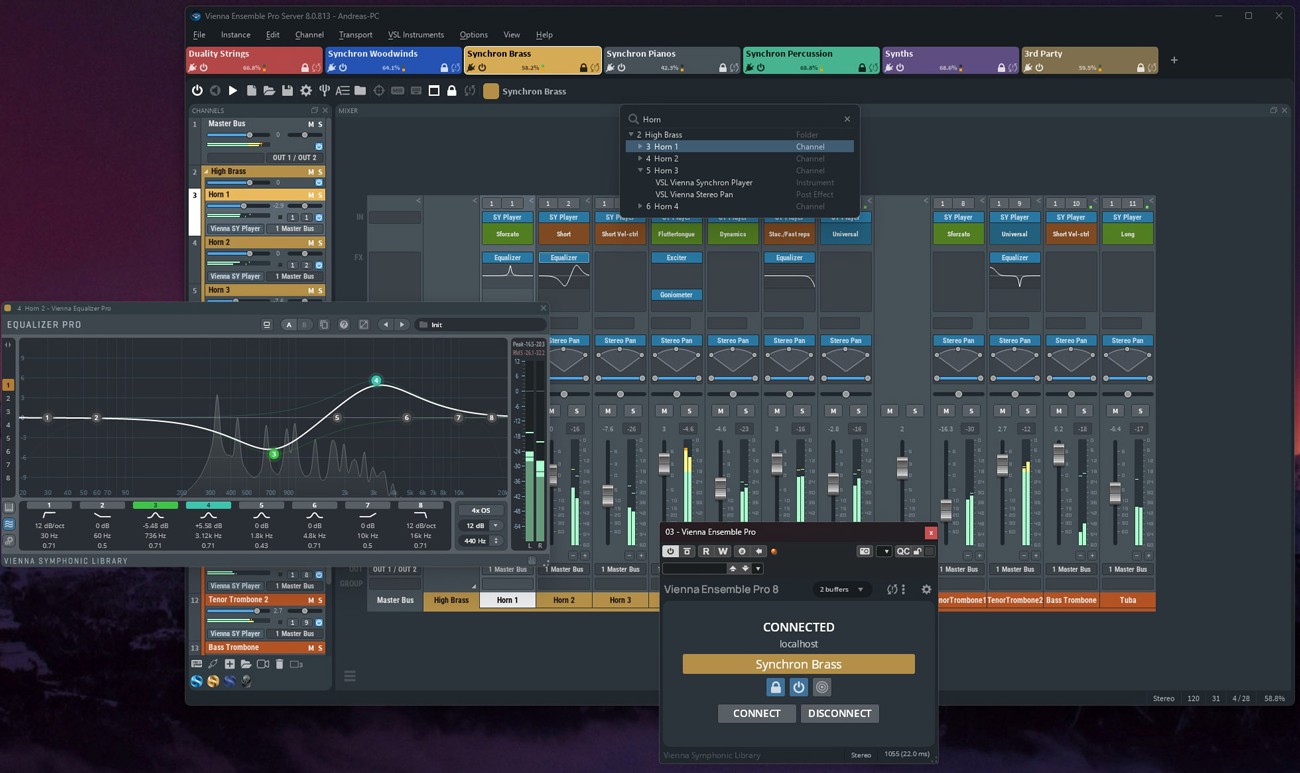Solo the Master Bus in the channel list
The image size is (1300, 773).
(320, 124)
